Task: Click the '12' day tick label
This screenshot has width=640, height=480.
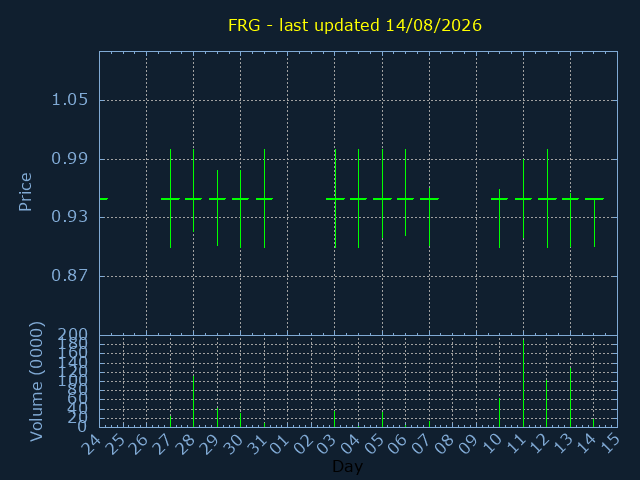Action: point(539,444)
